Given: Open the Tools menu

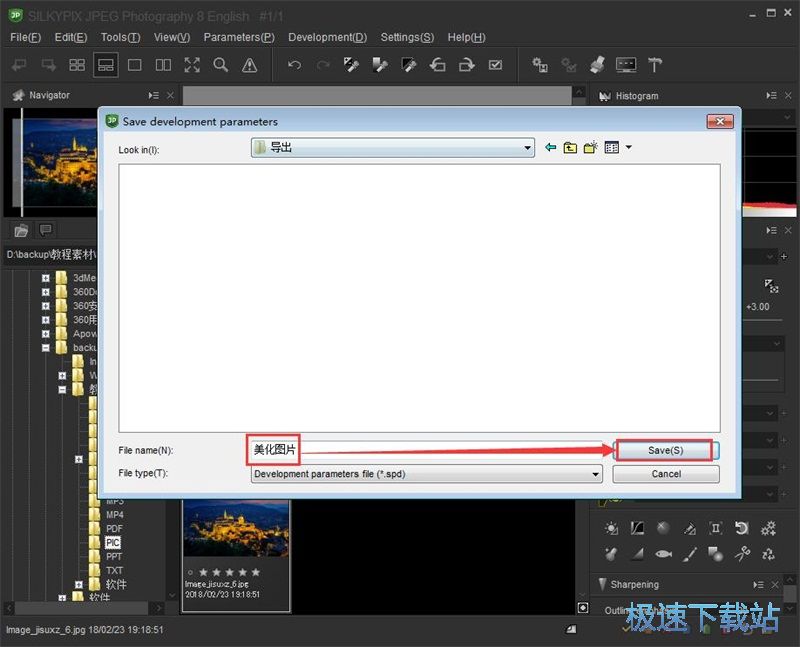Looking at the screenshot, I should point(120,37).
